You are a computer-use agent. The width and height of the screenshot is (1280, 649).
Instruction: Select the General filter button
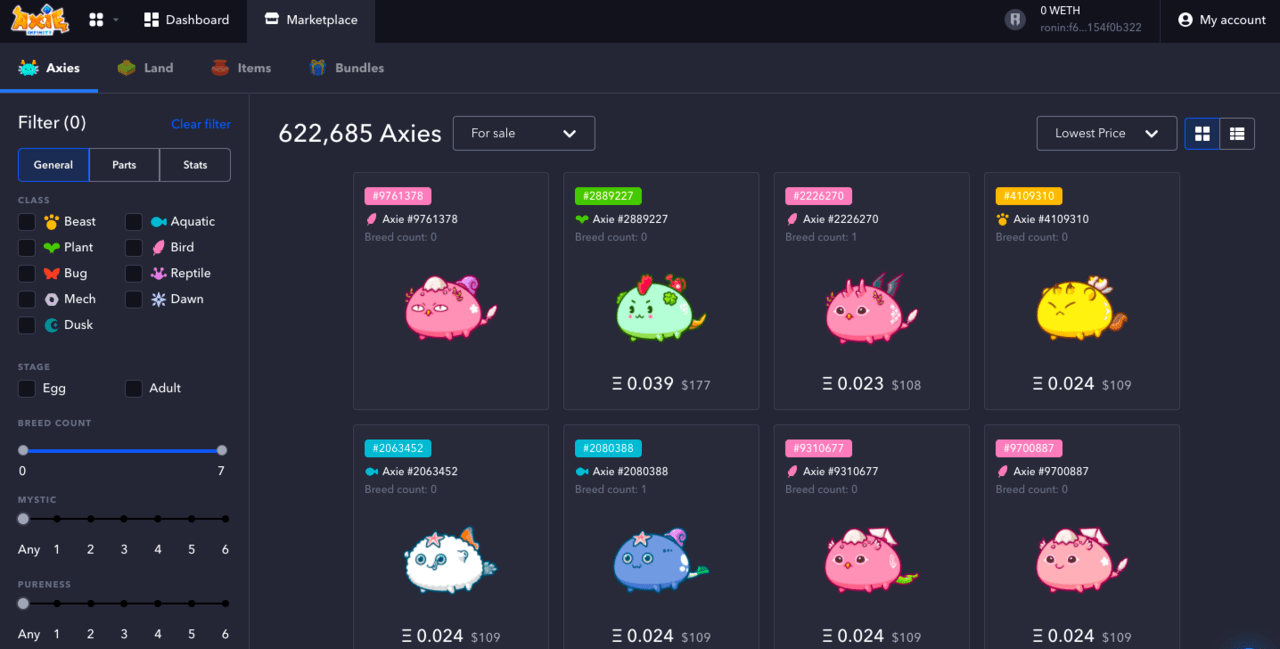(x=53, y=165)
